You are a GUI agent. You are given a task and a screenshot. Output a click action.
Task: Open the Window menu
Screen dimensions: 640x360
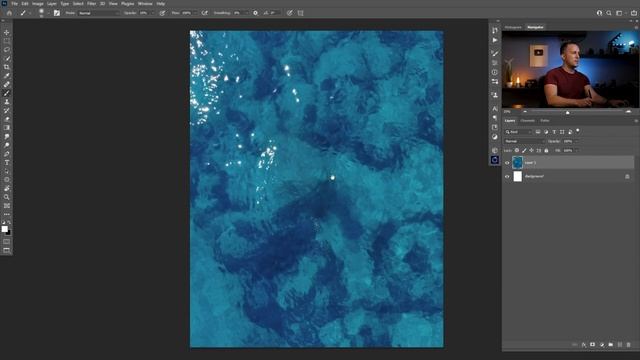145,4
